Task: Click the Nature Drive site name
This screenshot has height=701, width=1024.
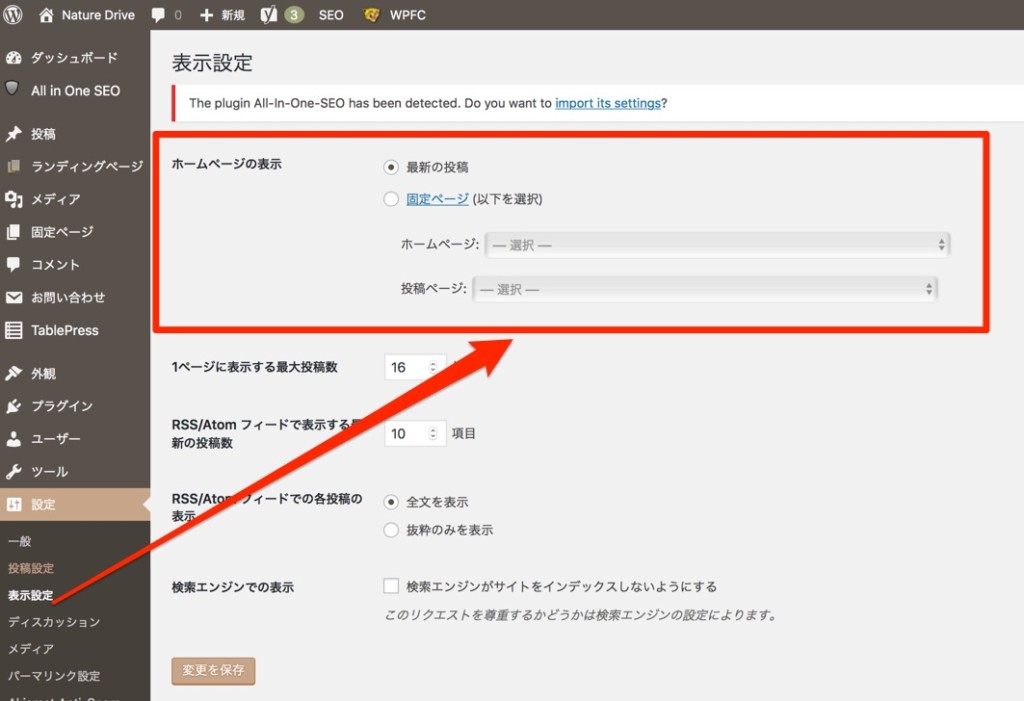Action: (x=98, y=15)
